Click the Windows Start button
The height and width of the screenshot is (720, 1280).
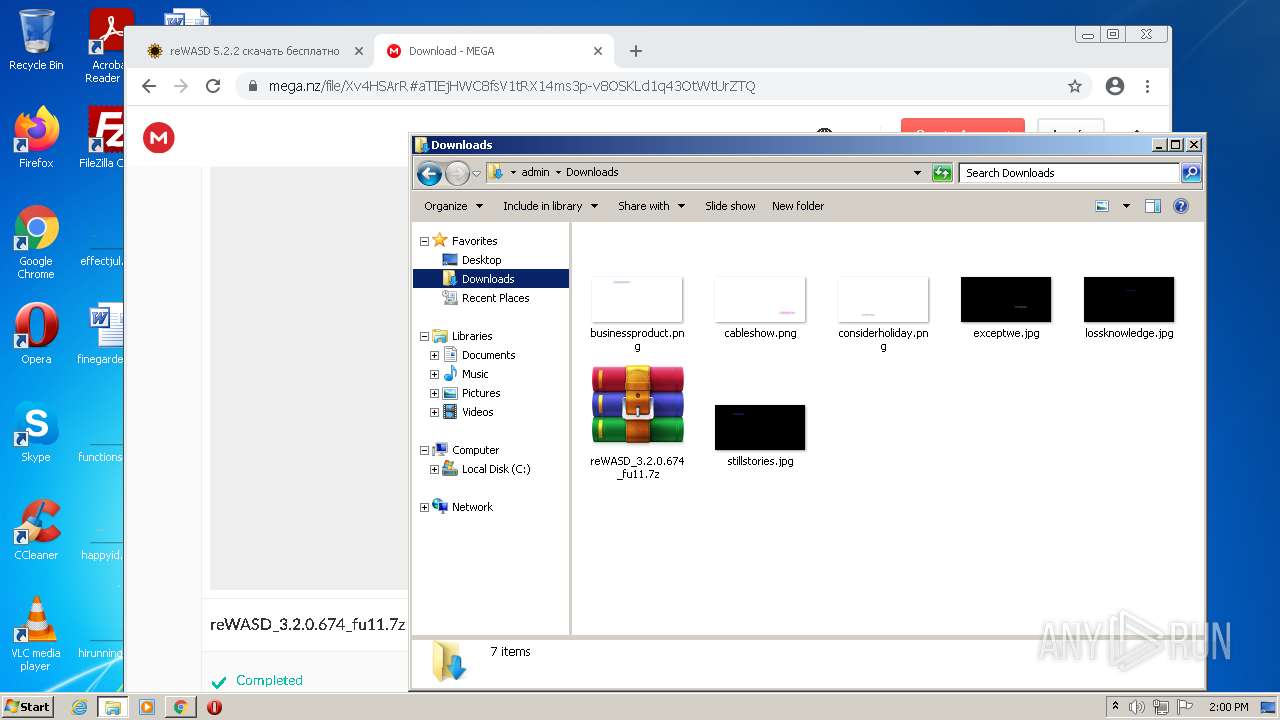click(x=28, y=706)
